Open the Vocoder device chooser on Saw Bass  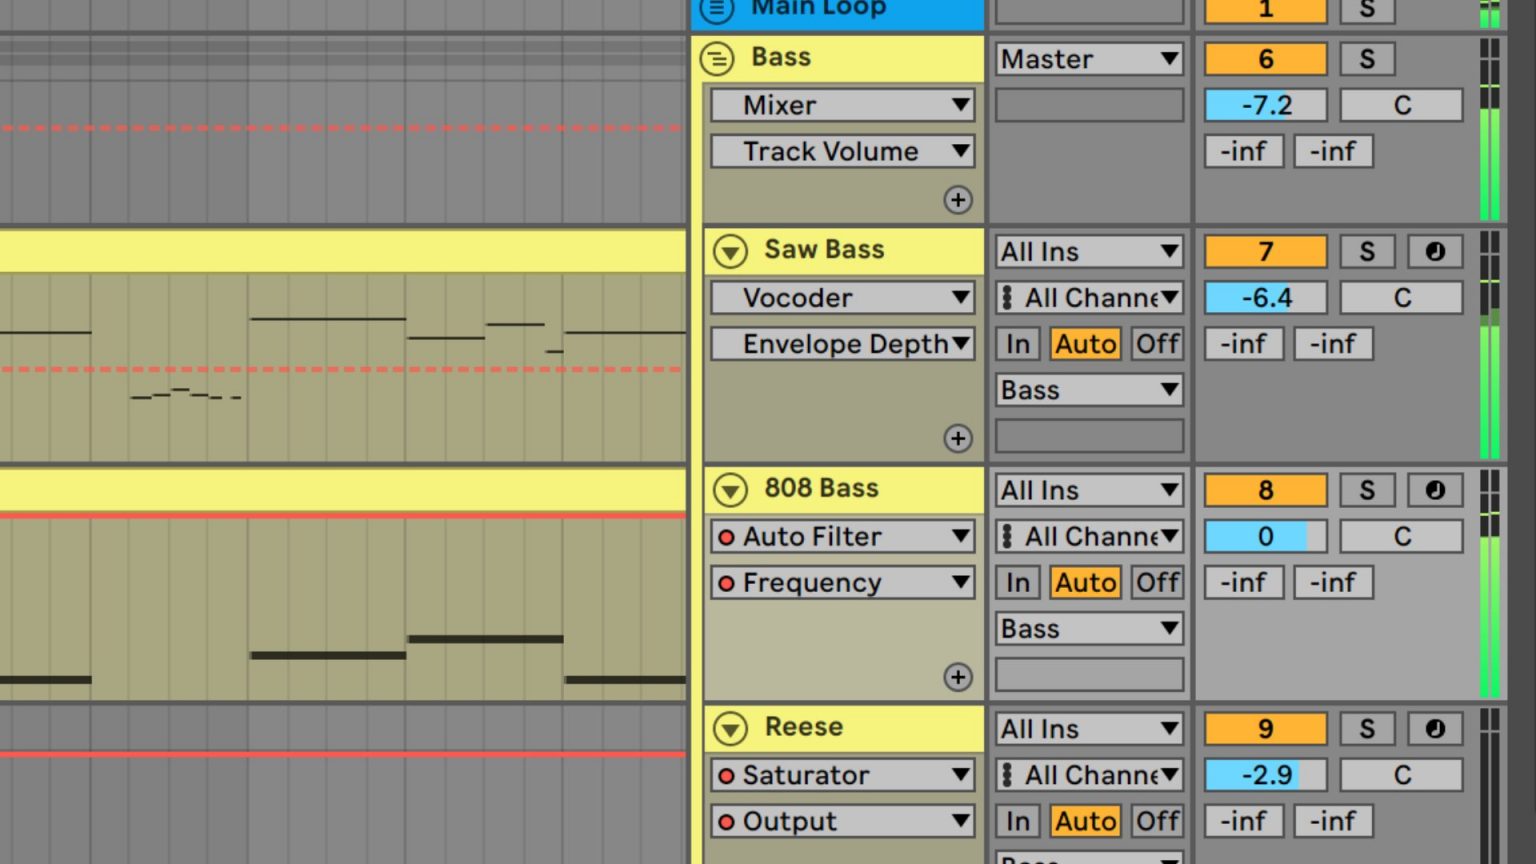(841, 297)
